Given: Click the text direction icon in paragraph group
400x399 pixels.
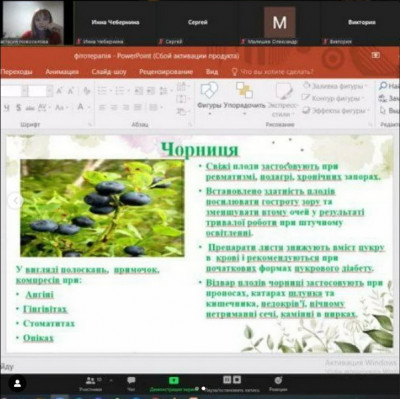Looking at the screenshot, I should 182,87.
